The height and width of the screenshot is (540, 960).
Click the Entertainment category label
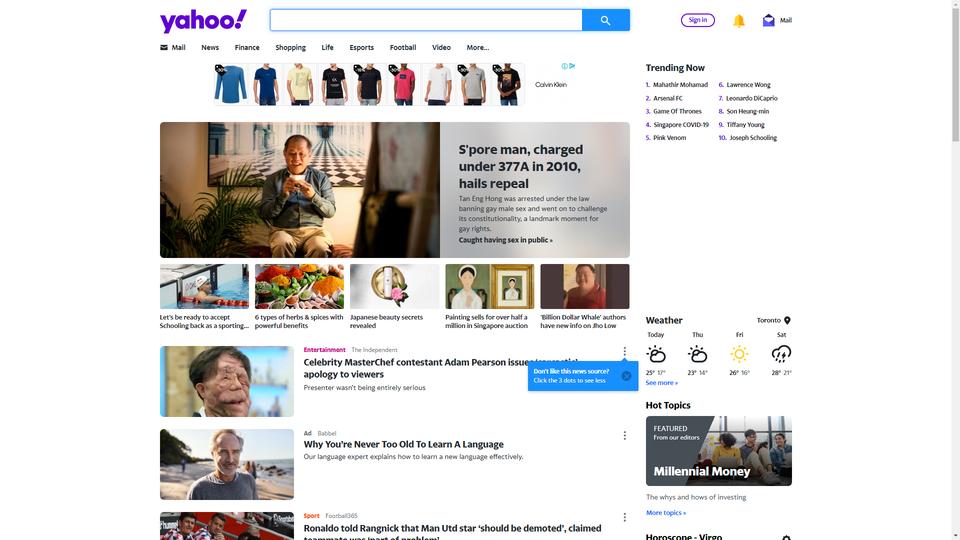coord(324,350)
